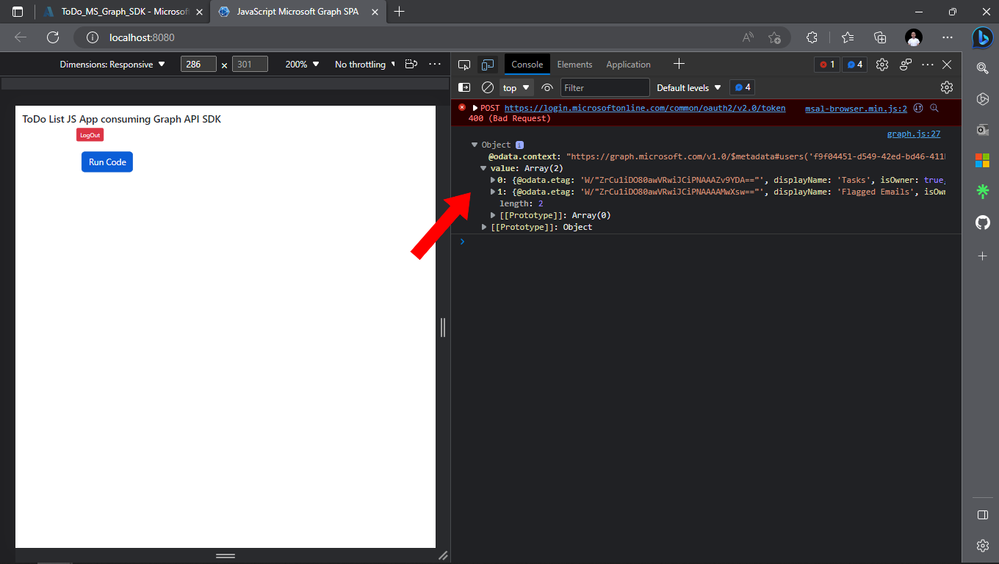The image size is (999, 564).
Task: Clear the console with the ban icon
Action: pyautogui.click(x=487, y=87)
